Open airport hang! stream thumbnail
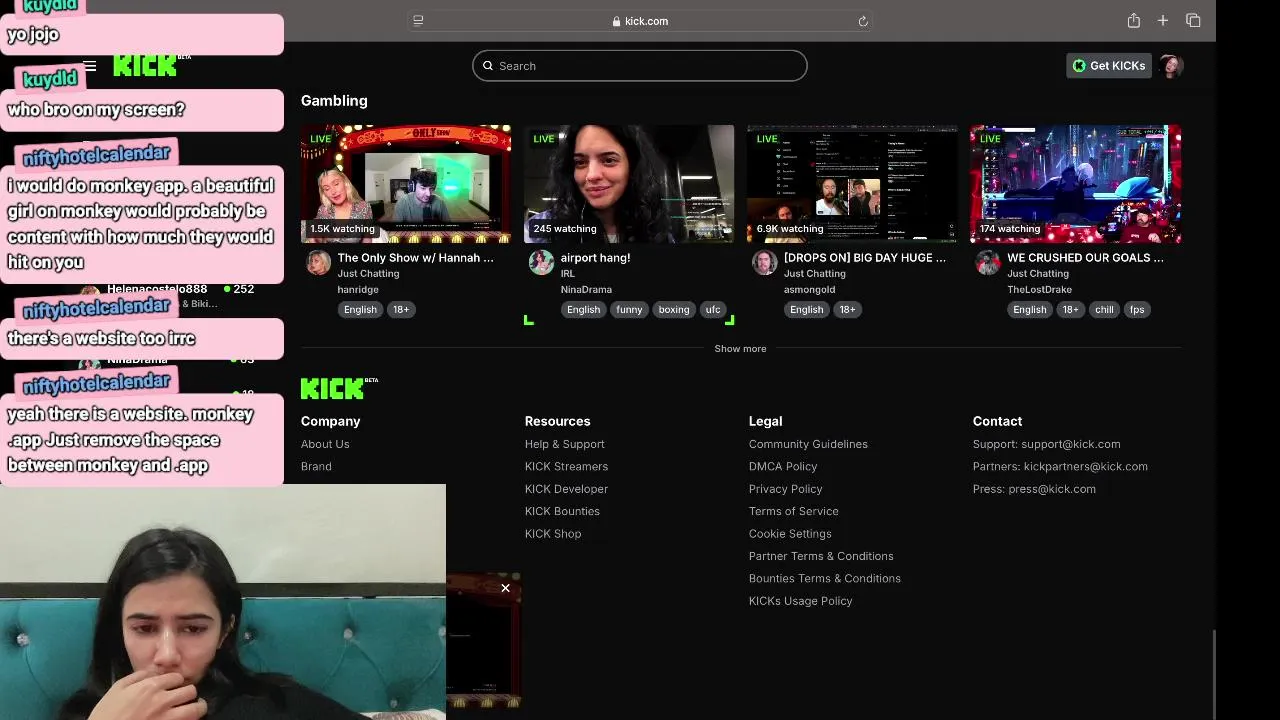Screen dimensions: 1280x720 pyautogui.click(x=629, y=184)
